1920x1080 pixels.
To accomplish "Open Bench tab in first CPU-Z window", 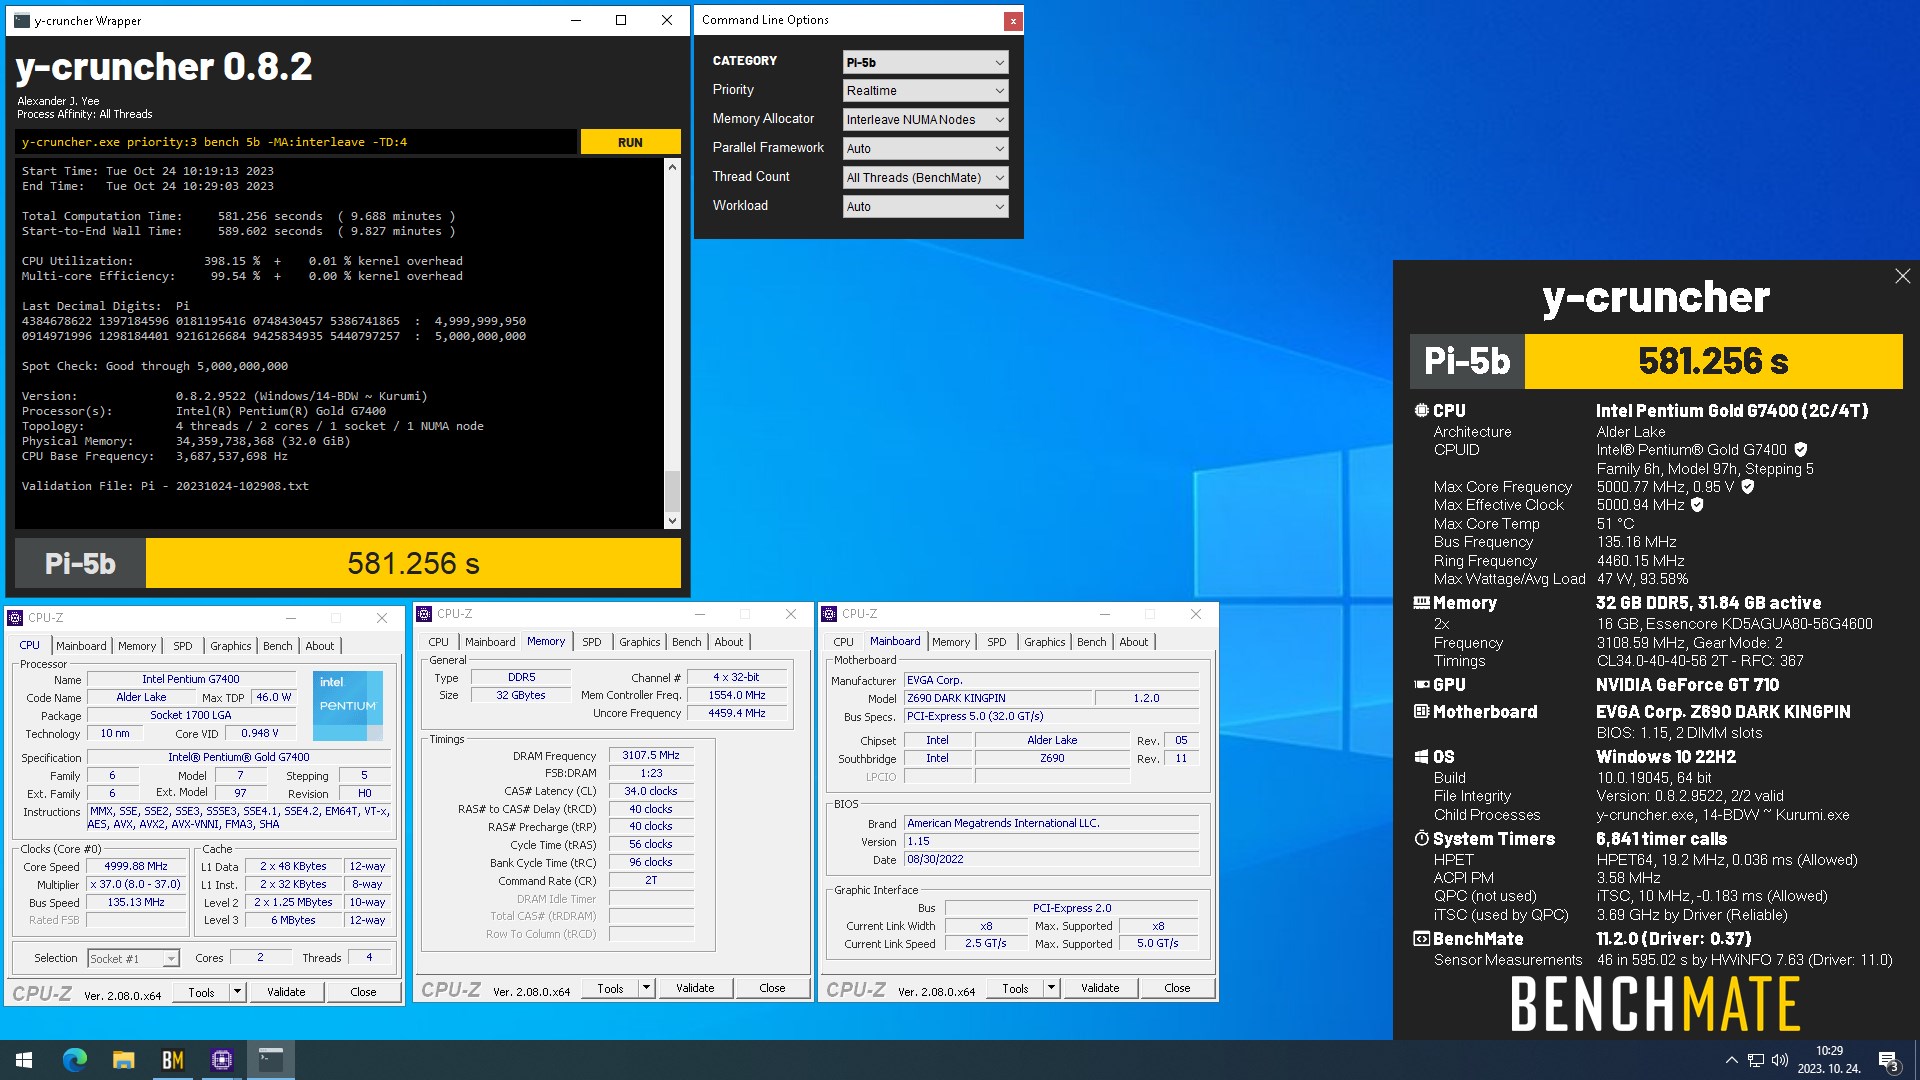I will [x=278, y=646].
